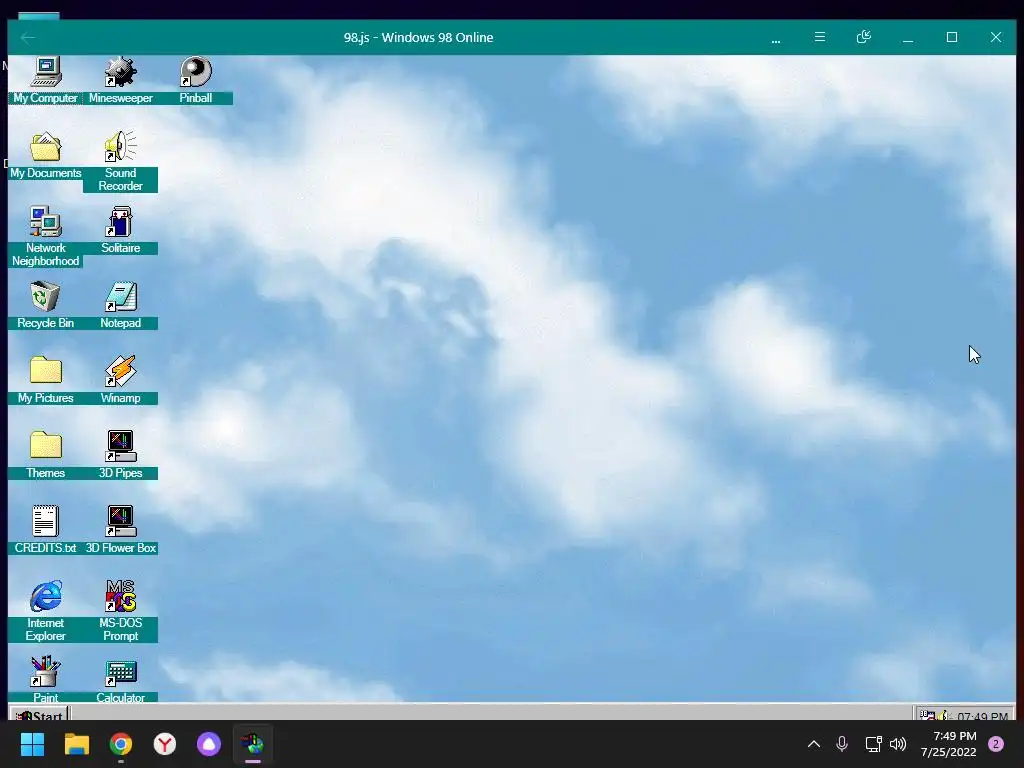Open the volume speaker tray icon
The width and height of the screenshot is (1024, 768).
click(898, 744)
